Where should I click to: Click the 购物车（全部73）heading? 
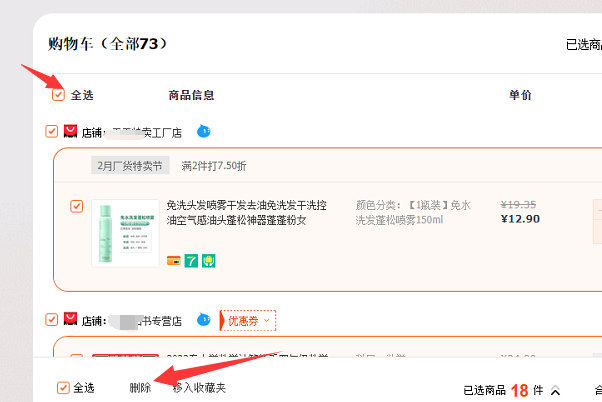107,44
